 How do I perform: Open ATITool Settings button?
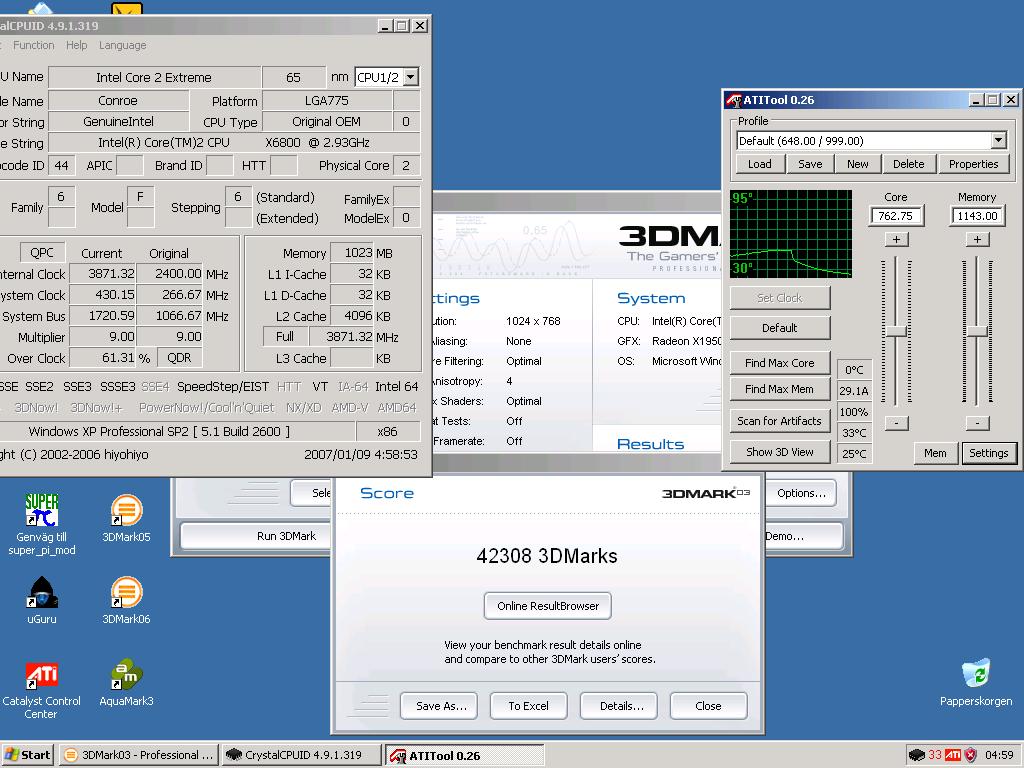tap(989, 453)
